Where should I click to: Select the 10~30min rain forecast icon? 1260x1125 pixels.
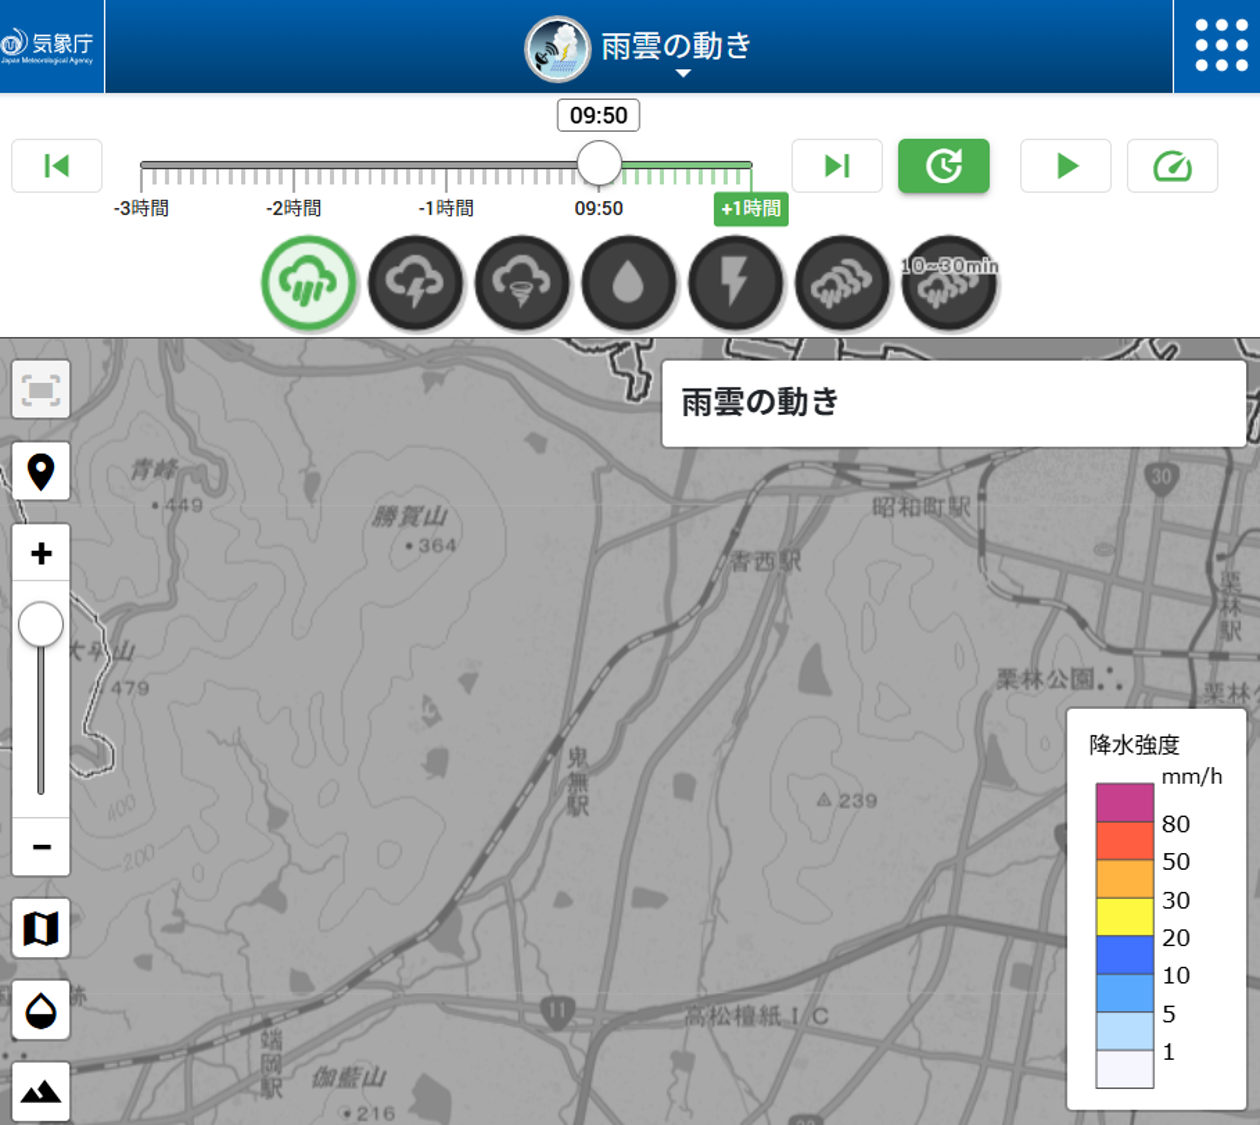pos(949,284)
